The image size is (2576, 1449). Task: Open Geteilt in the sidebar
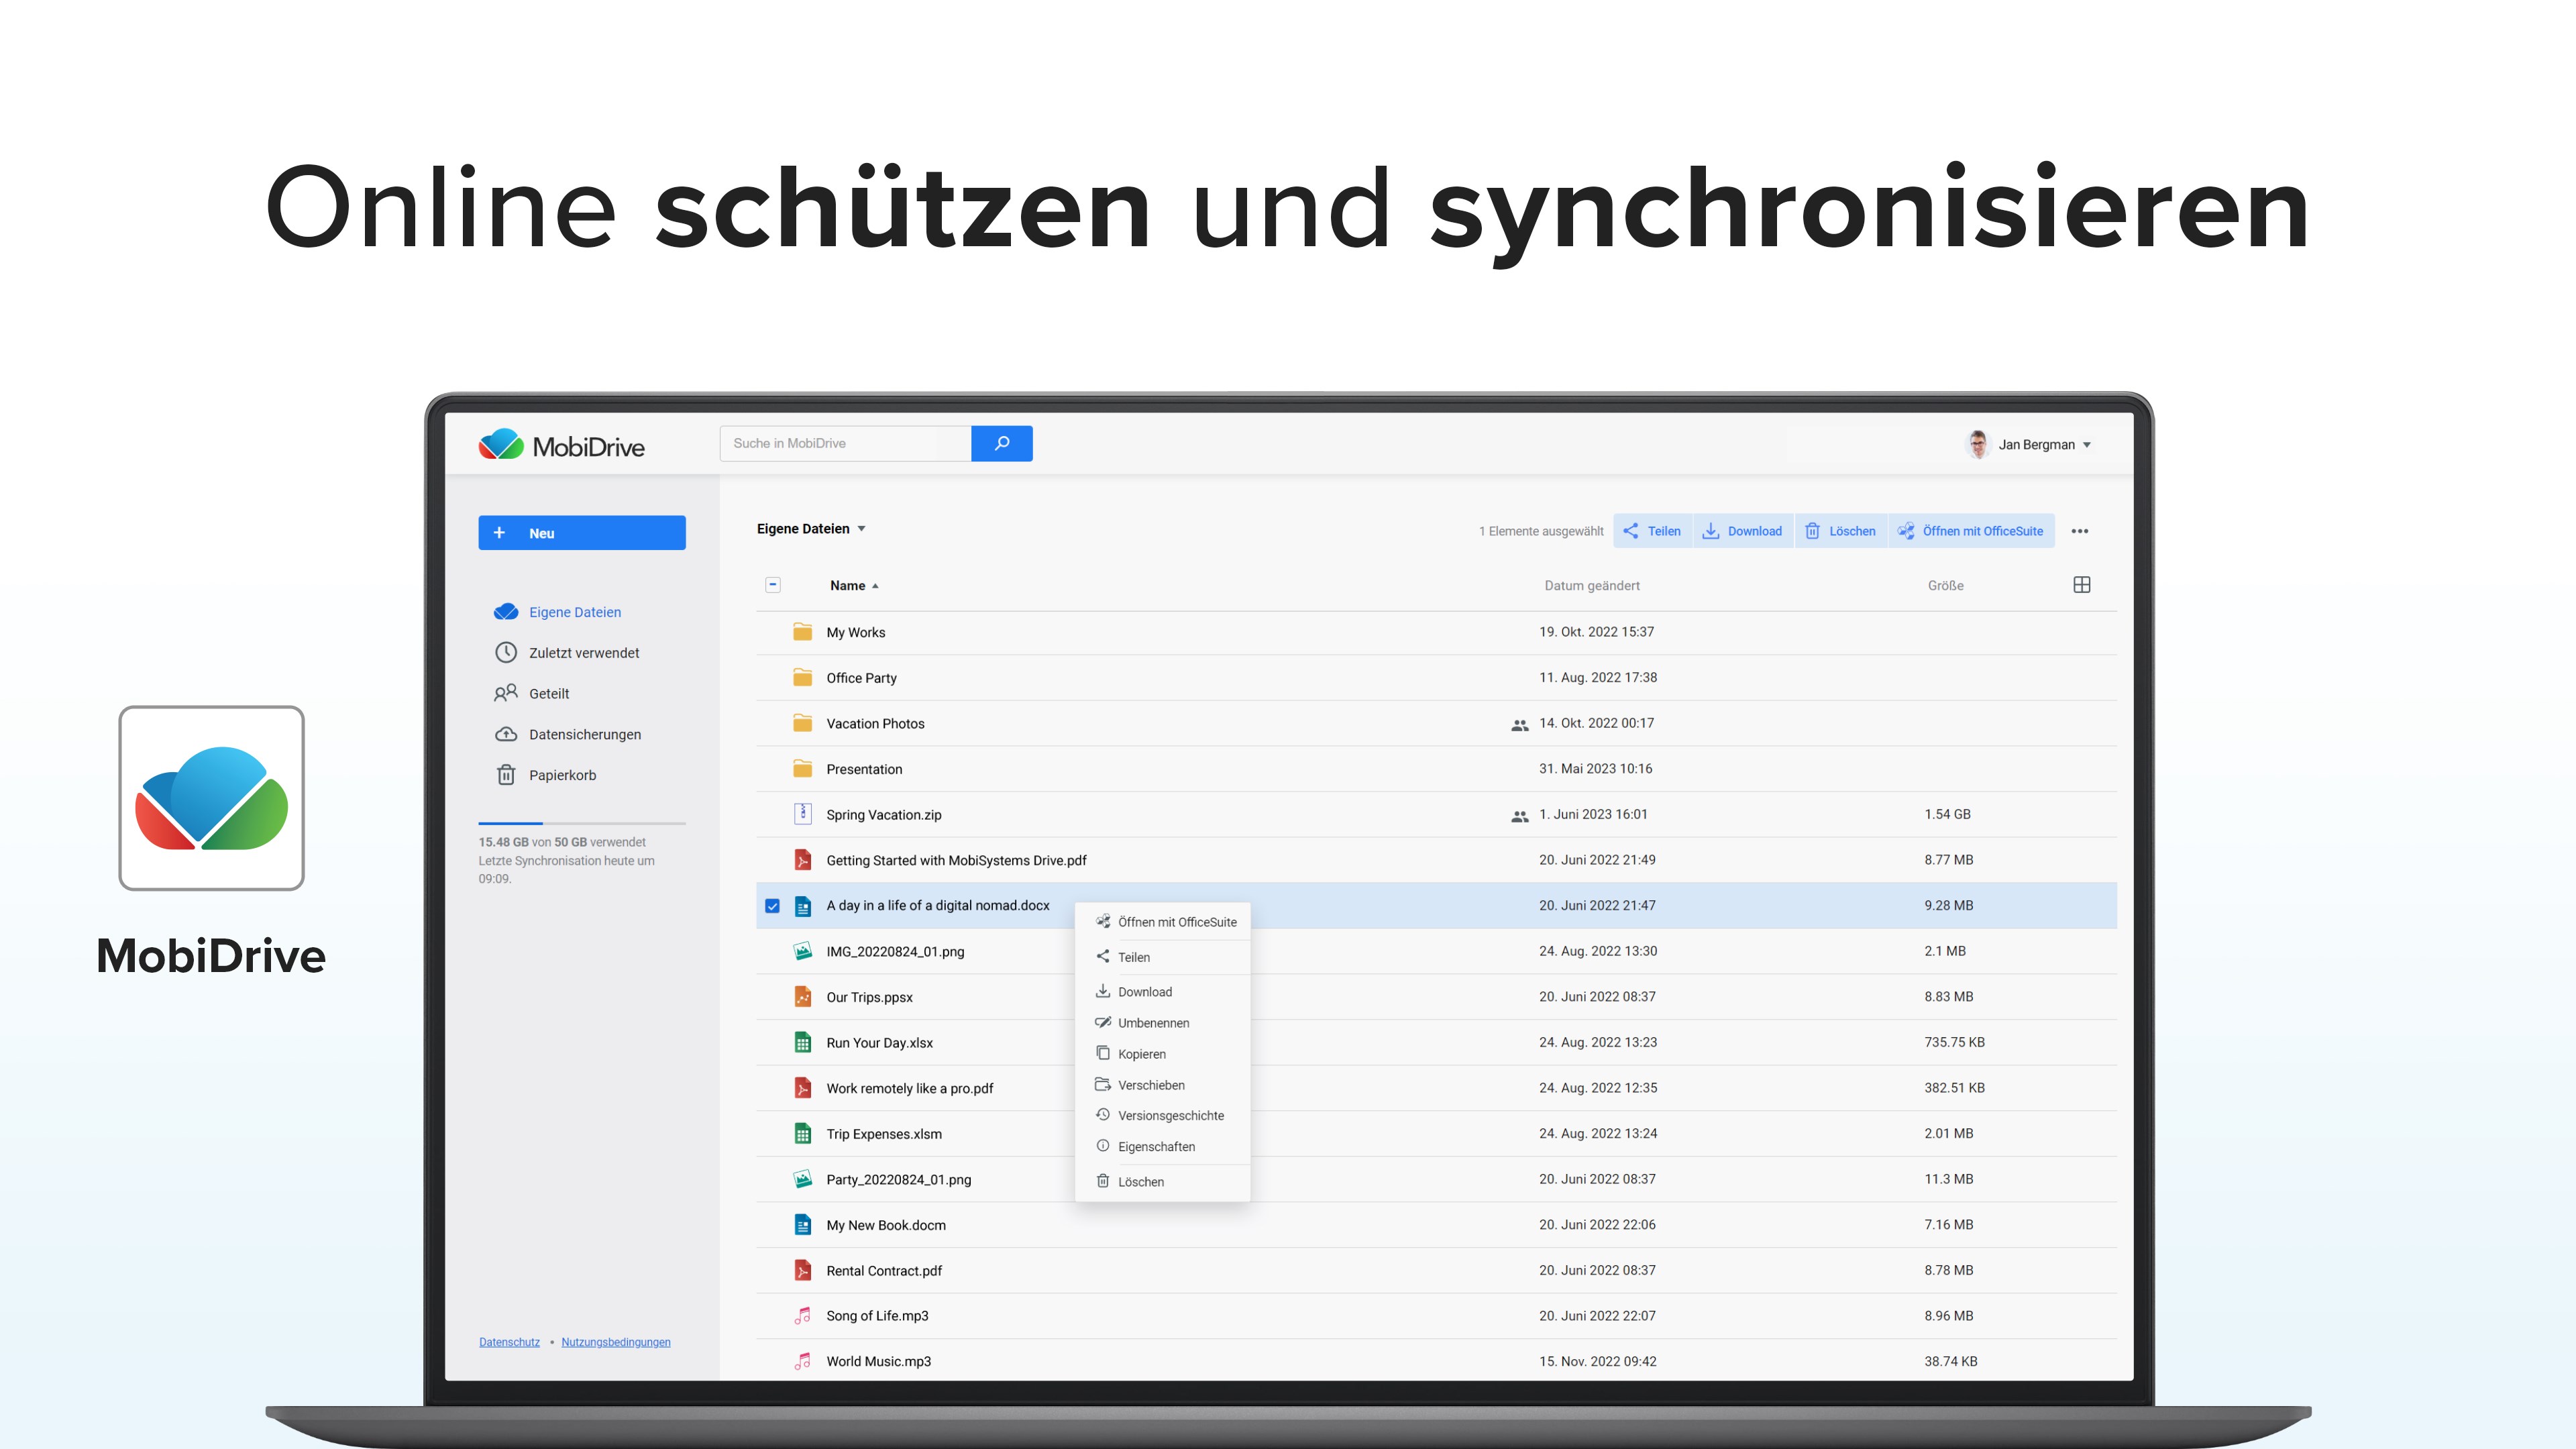click(532, 693)
